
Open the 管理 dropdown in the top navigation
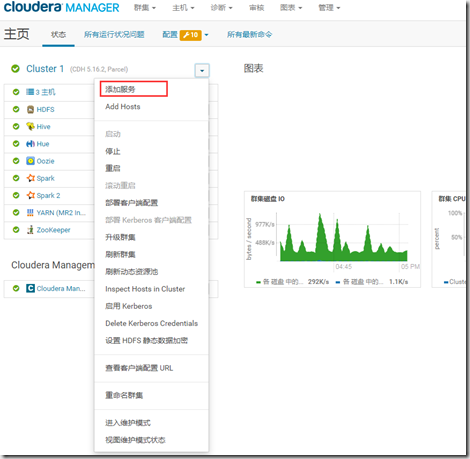pos(329,8)
